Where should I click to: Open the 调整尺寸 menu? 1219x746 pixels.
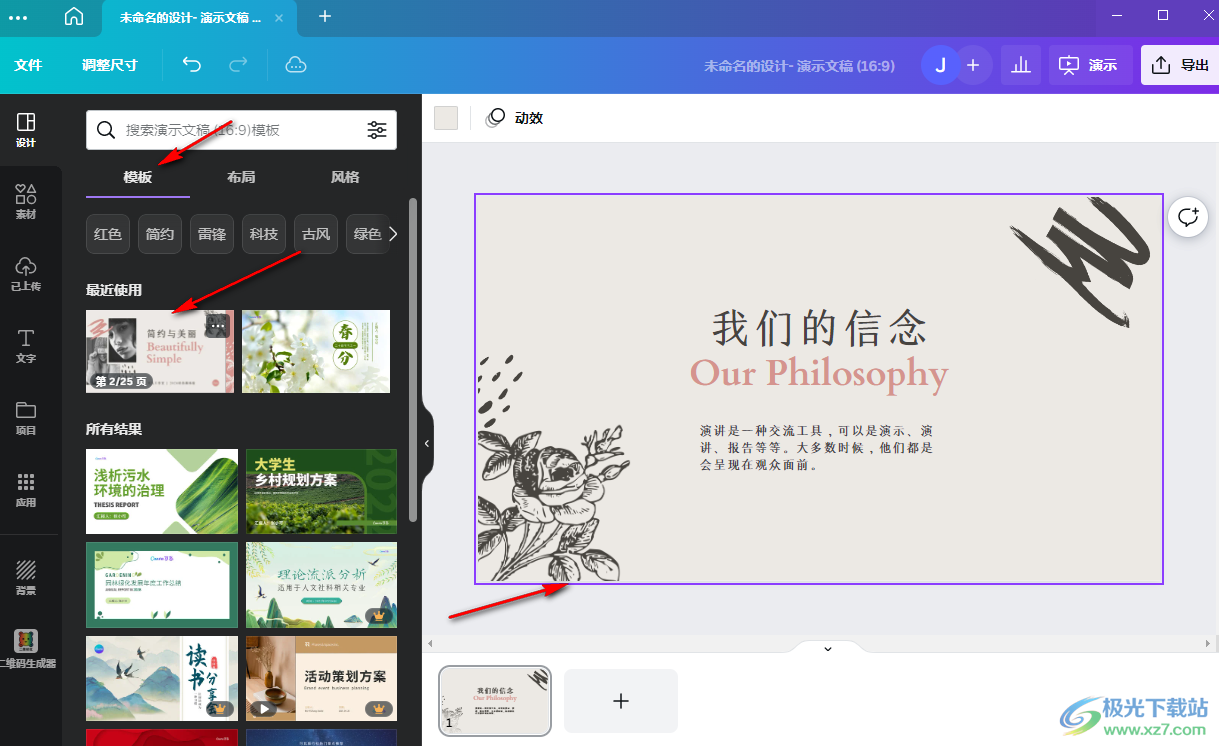(110, 65)
